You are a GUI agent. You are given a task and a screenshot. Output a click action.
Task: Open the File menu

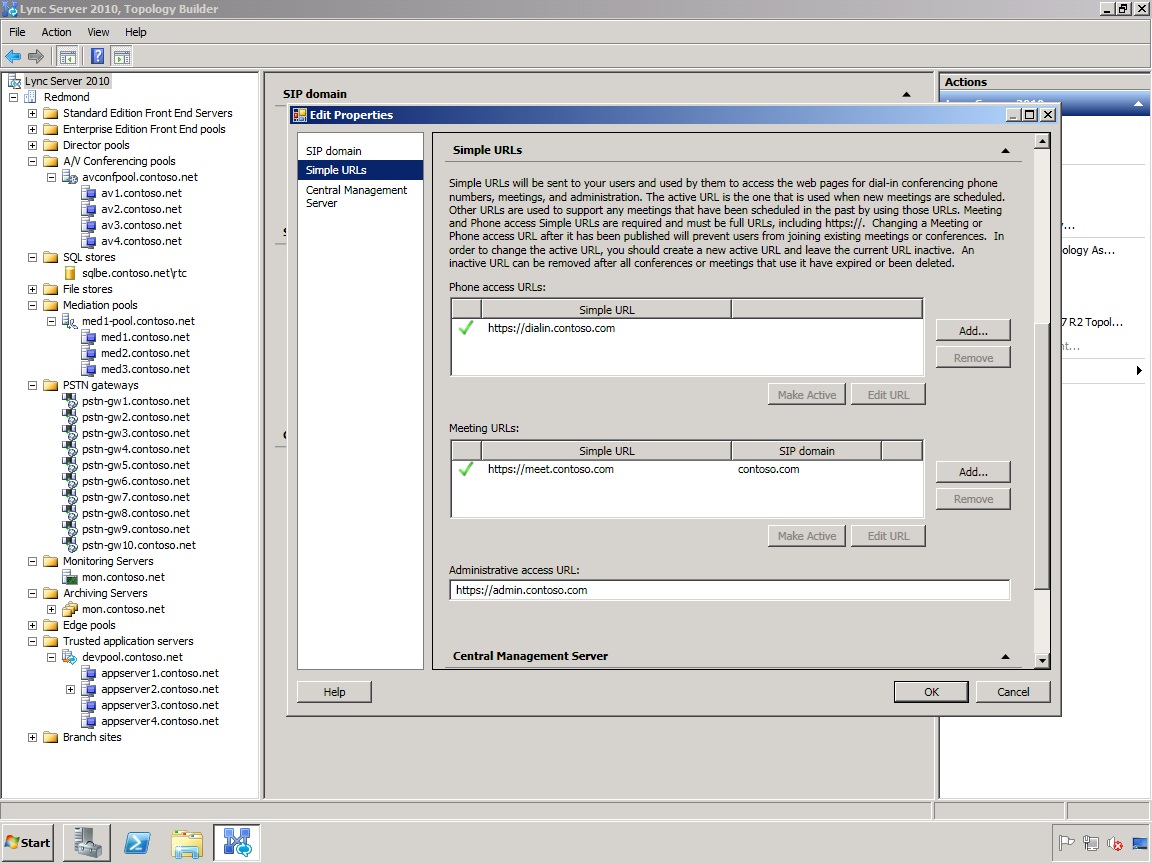coord(17,32)
